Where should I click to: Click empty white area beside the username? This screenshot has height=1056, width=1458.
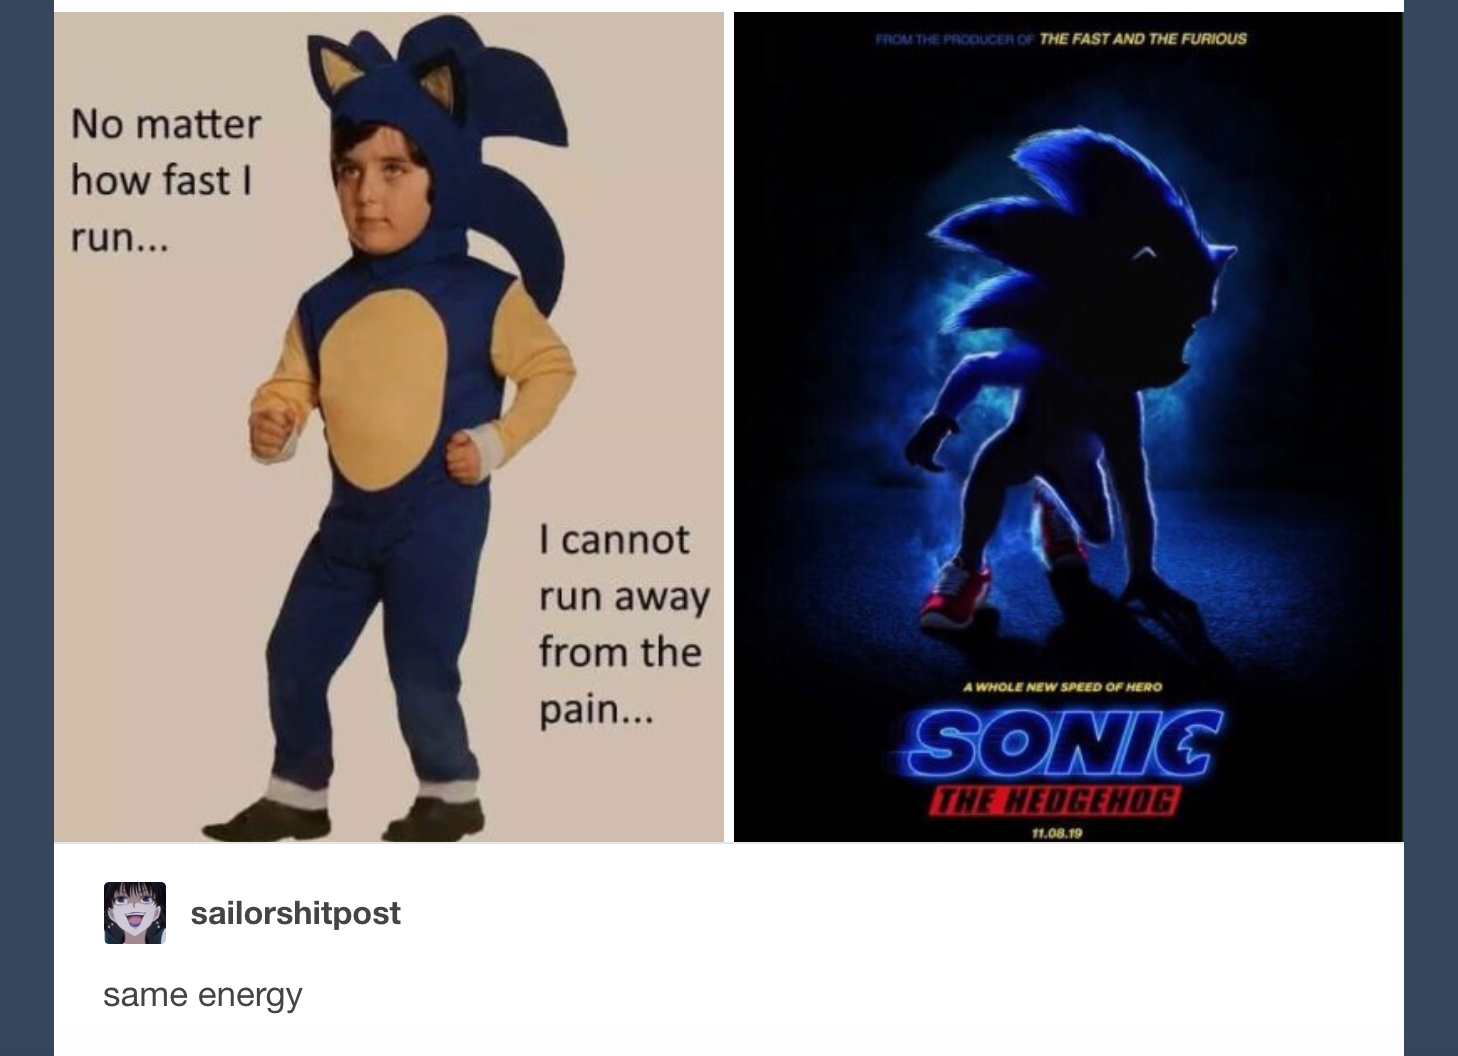[x=880, y=913]
